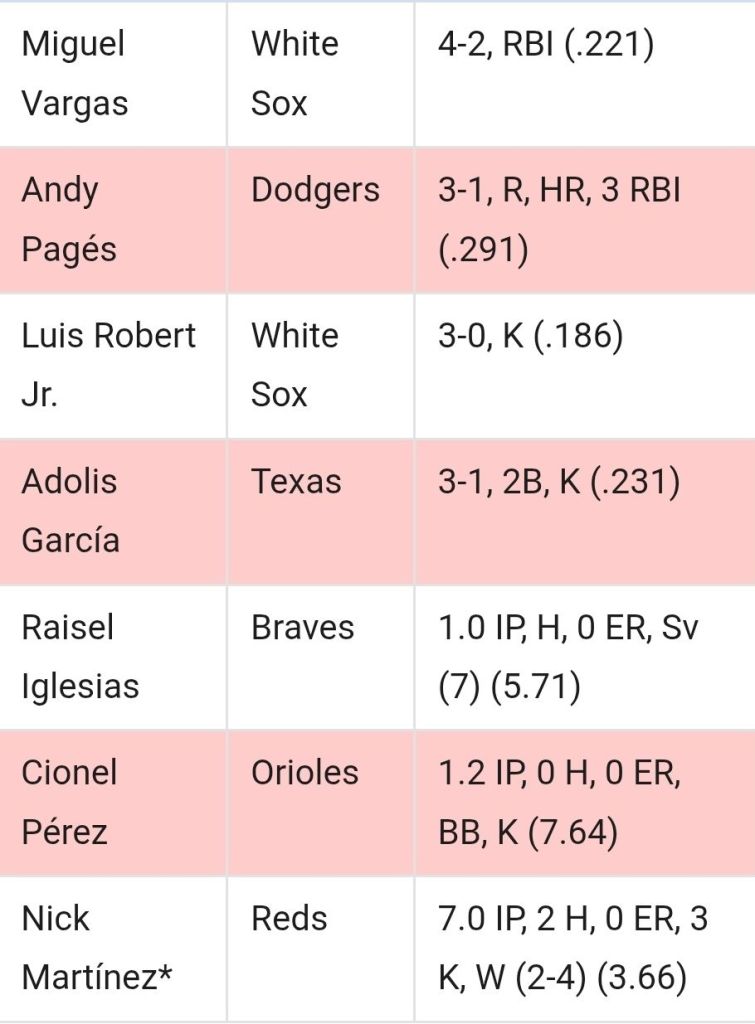
Task: Select Luis Robert Jr. name cell
Action: (x=113, y=366)
